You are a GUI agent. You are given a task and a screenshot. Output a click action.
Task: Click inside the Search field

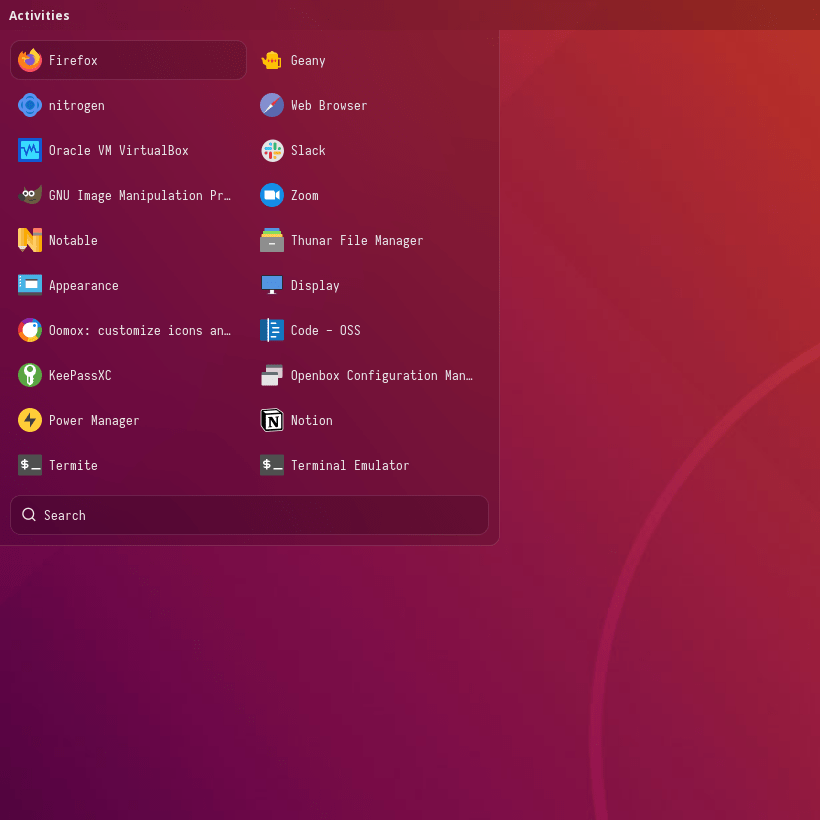248,515
